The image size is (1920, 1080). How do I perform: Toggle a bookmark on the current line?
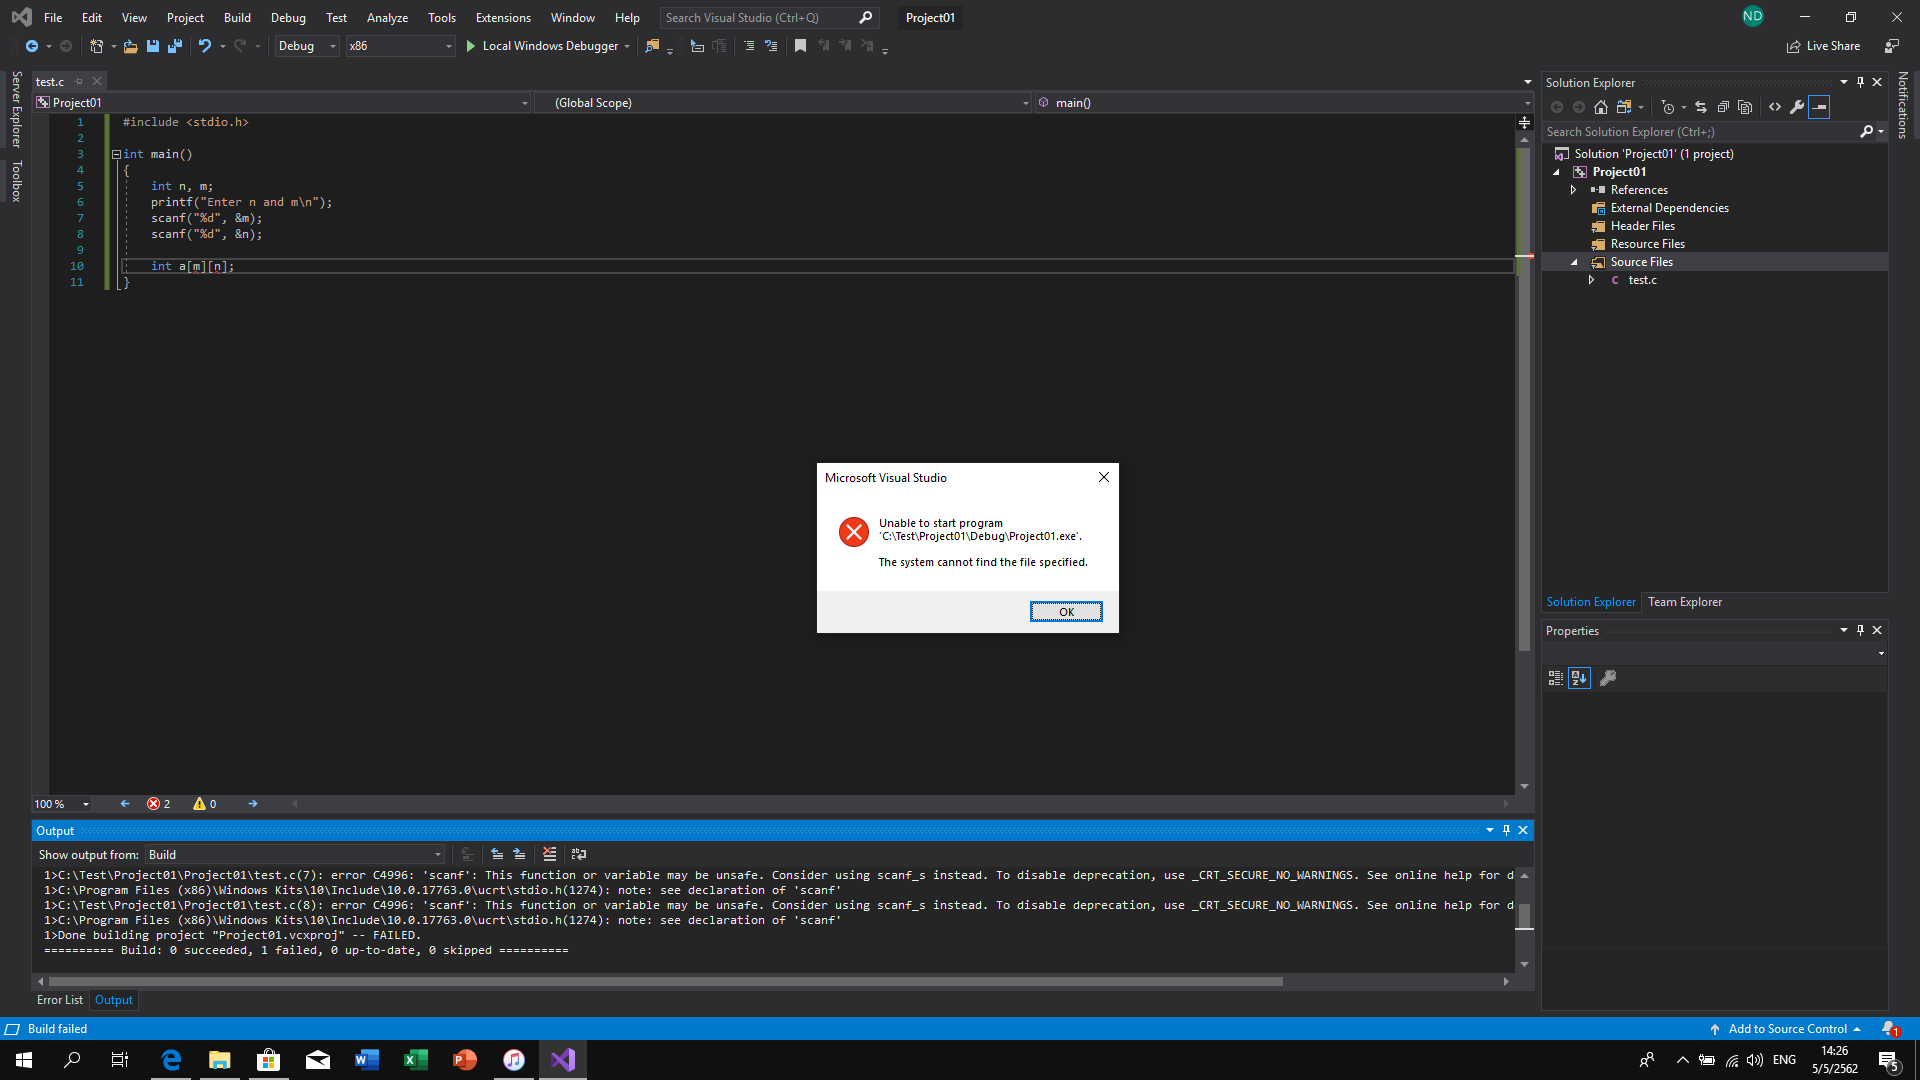pos(800,46)
